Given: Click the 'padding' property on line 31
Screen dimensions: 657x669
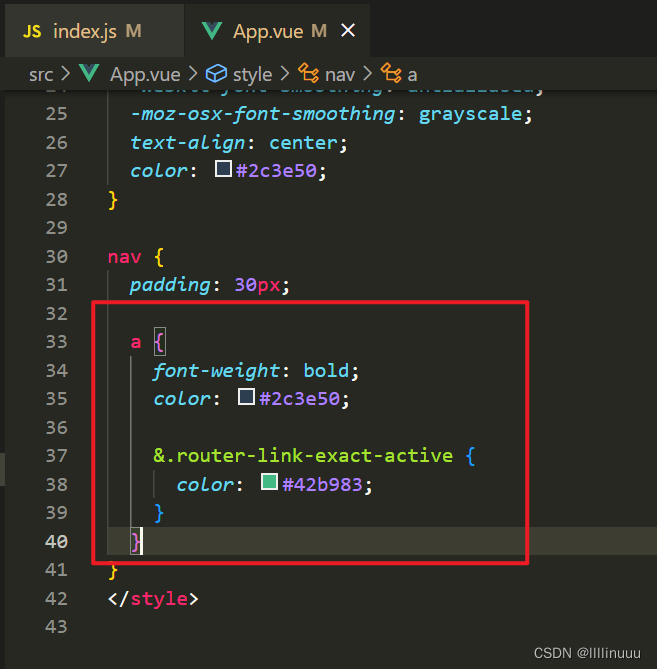Looking at the screenshot, I should [170, 285].
